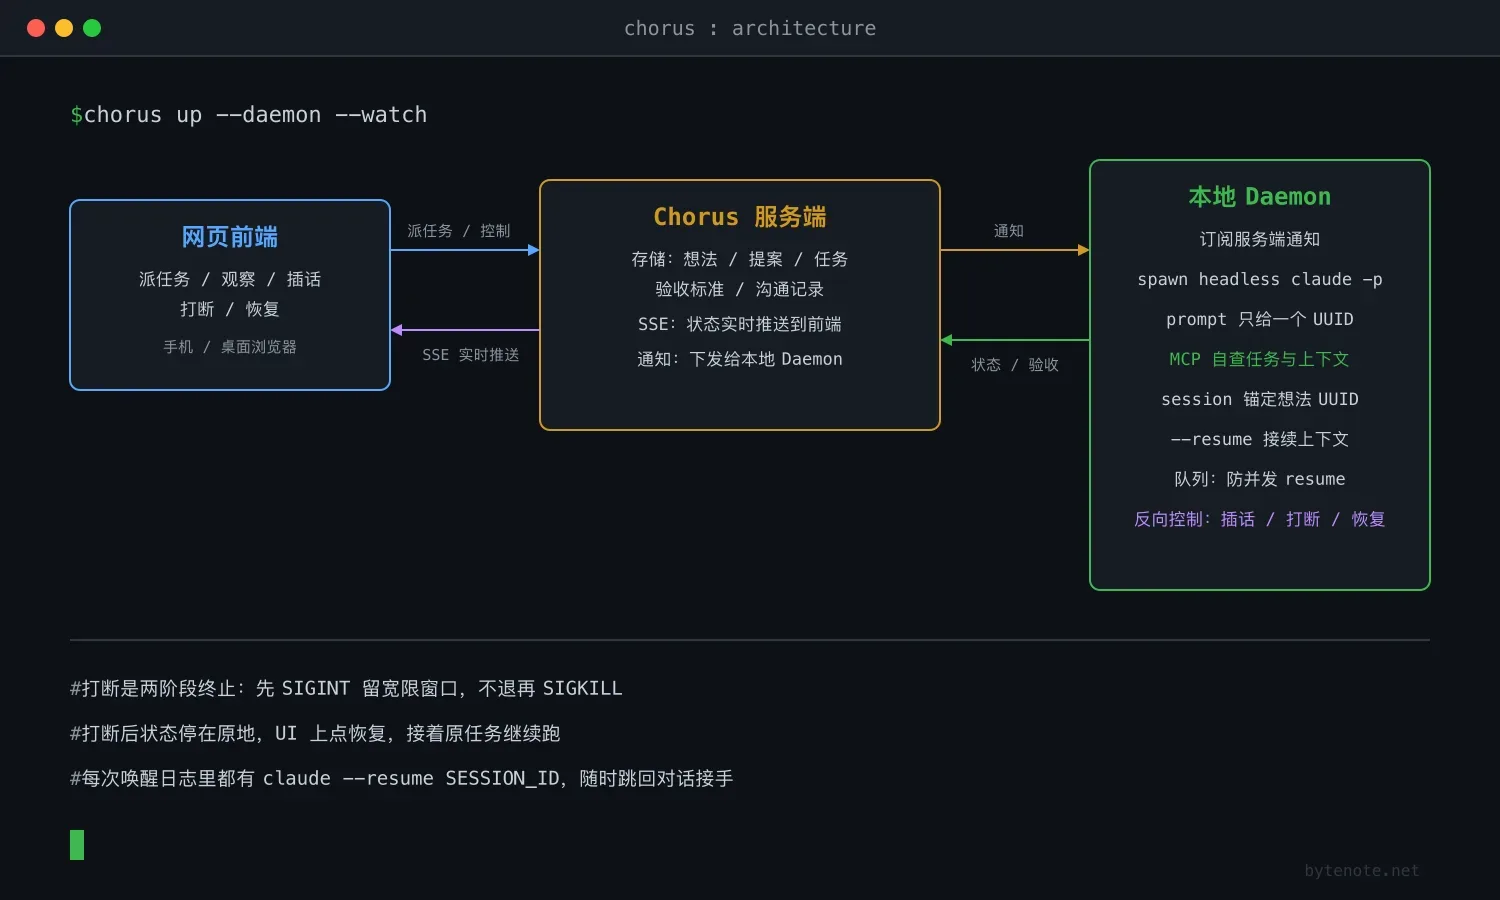Click the comment about SIGINT then SIGKILL

coord(346,688)
